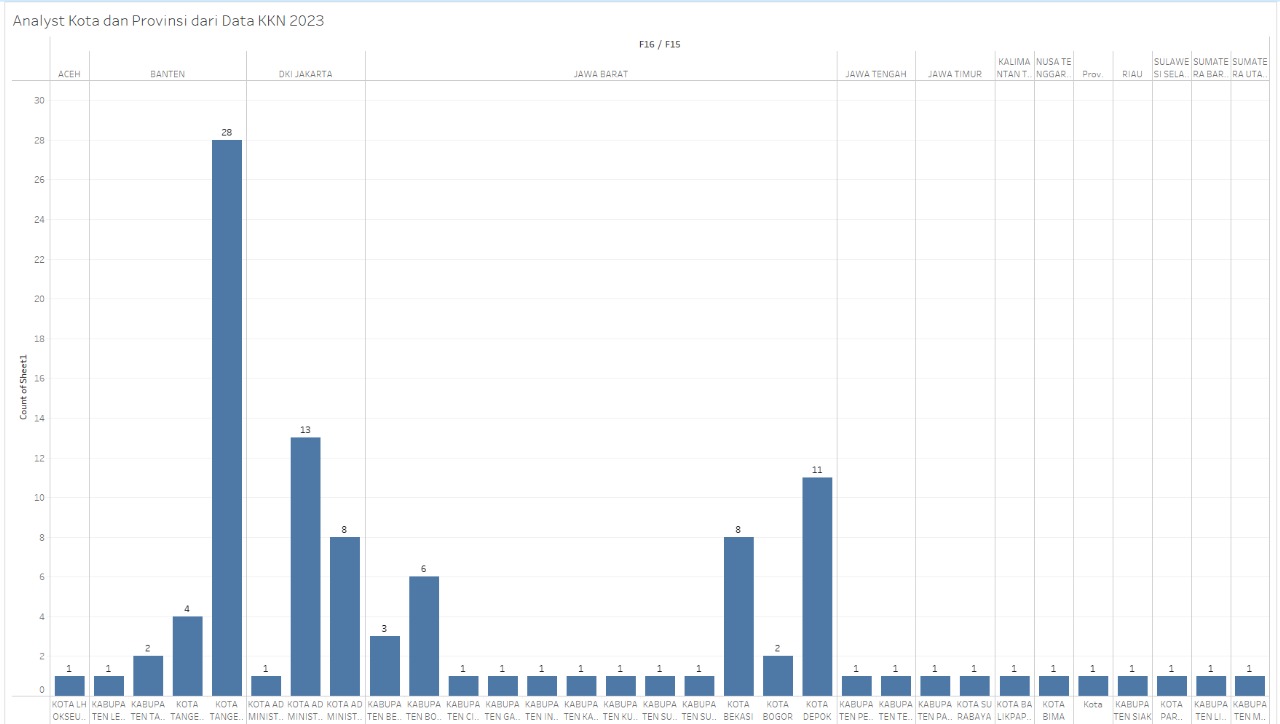Select the DKI Jakarta bar labeled 13
Viewport: 1280px width, 724px height.
305,566
